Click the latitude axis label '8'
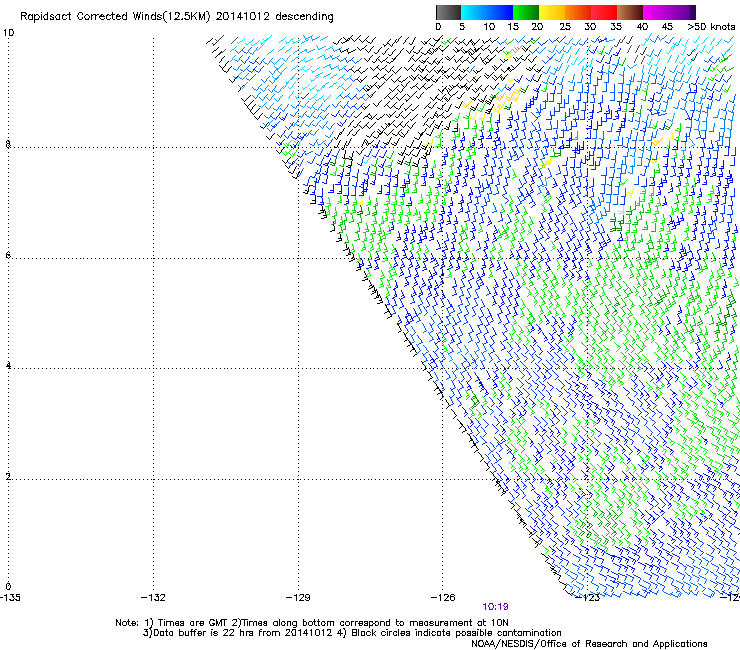740x650 pixels. point(8,144)
